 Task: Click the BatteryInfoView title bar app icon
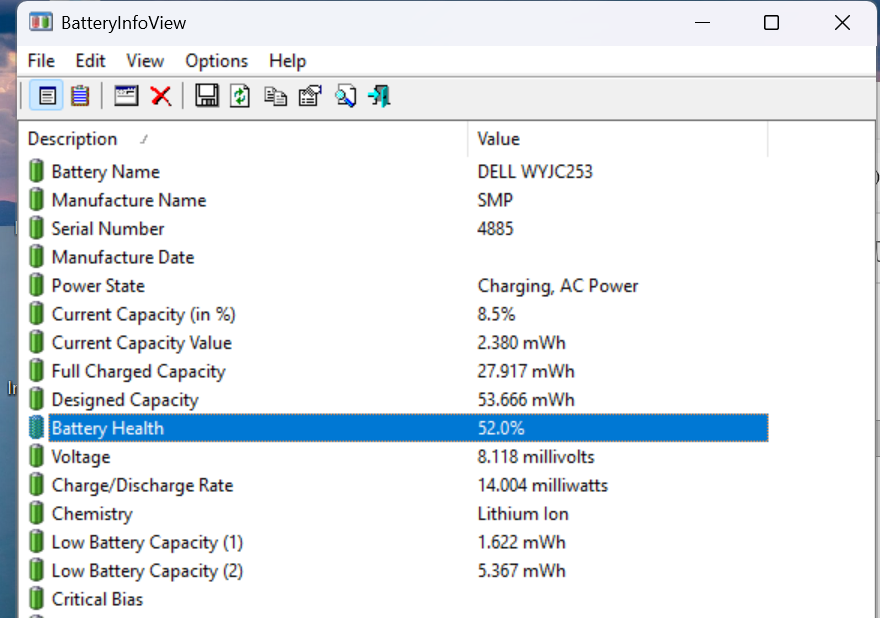tap(40, 22)
